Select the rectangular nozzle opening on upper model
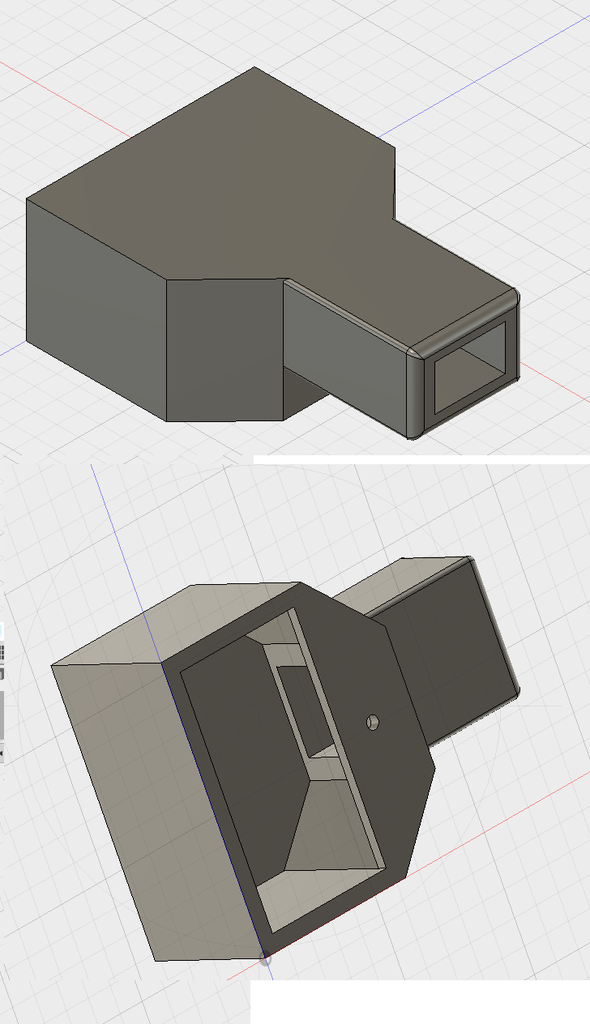The height and width of the screenshot is (1024, 590). point(470,367)
